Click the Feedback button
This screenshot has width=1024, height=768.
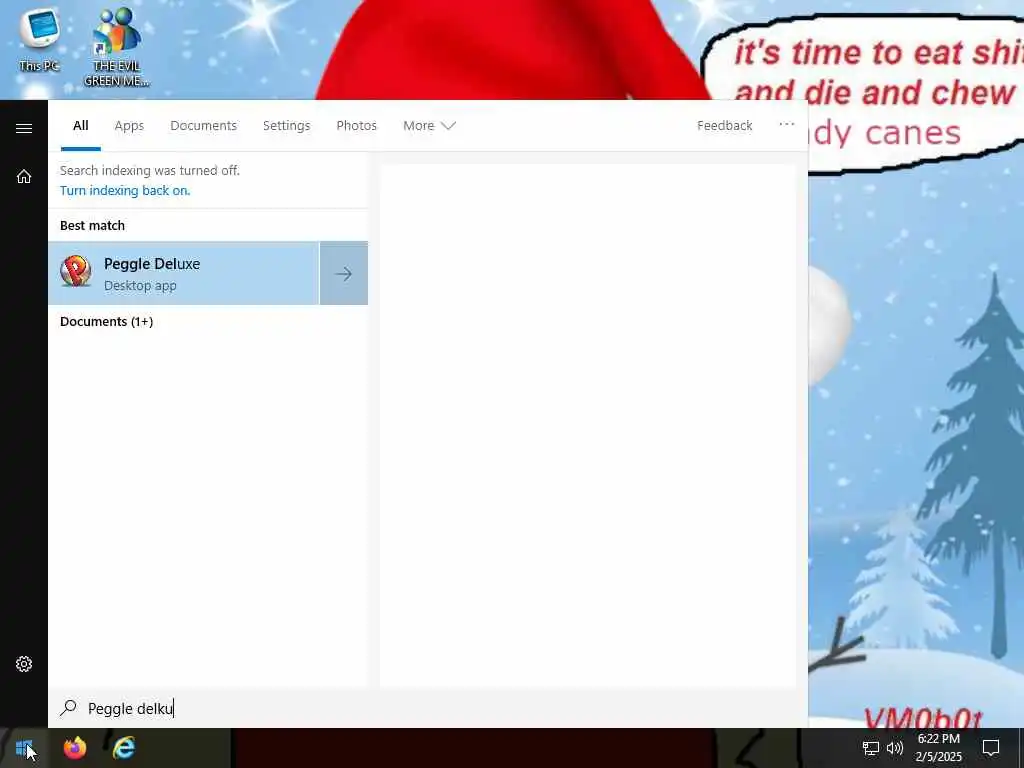[724, 125]
